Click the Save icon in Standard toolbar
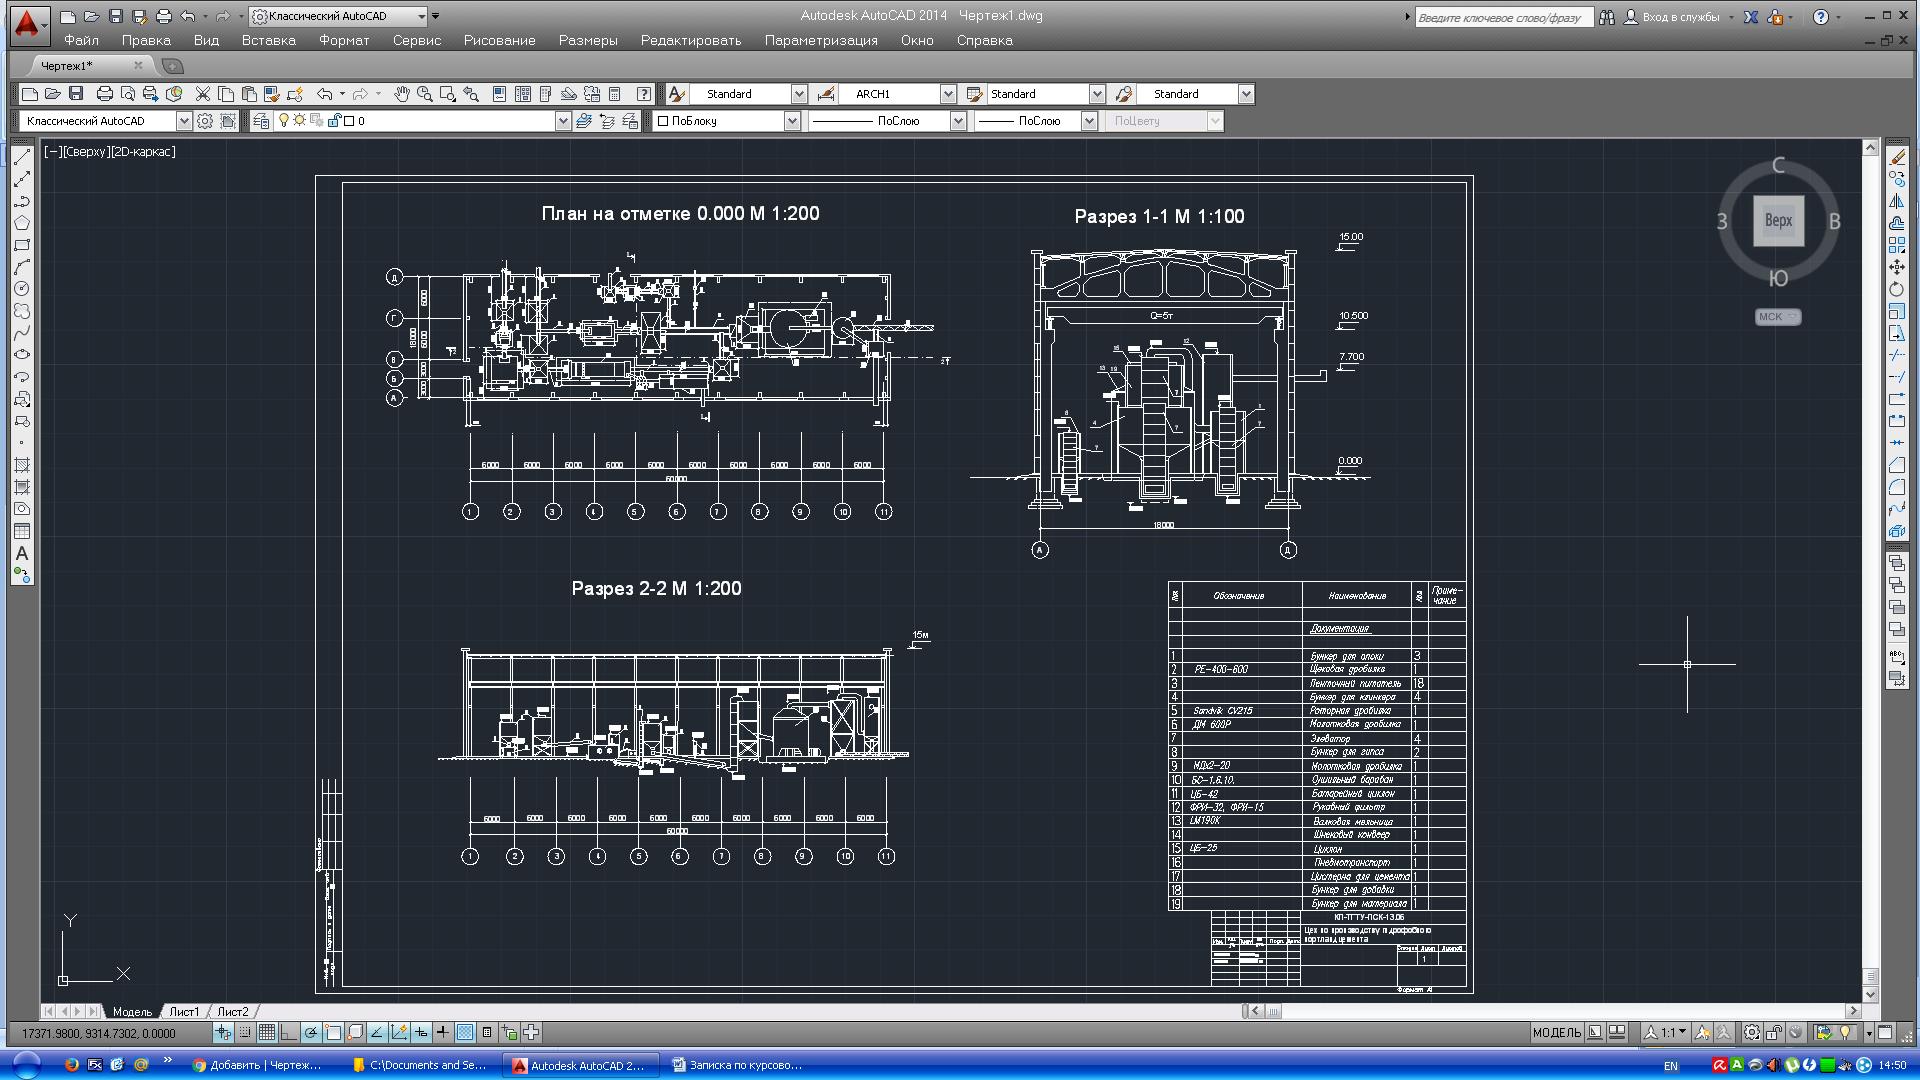The image size is (1920, 1080). tap(76, 94)
